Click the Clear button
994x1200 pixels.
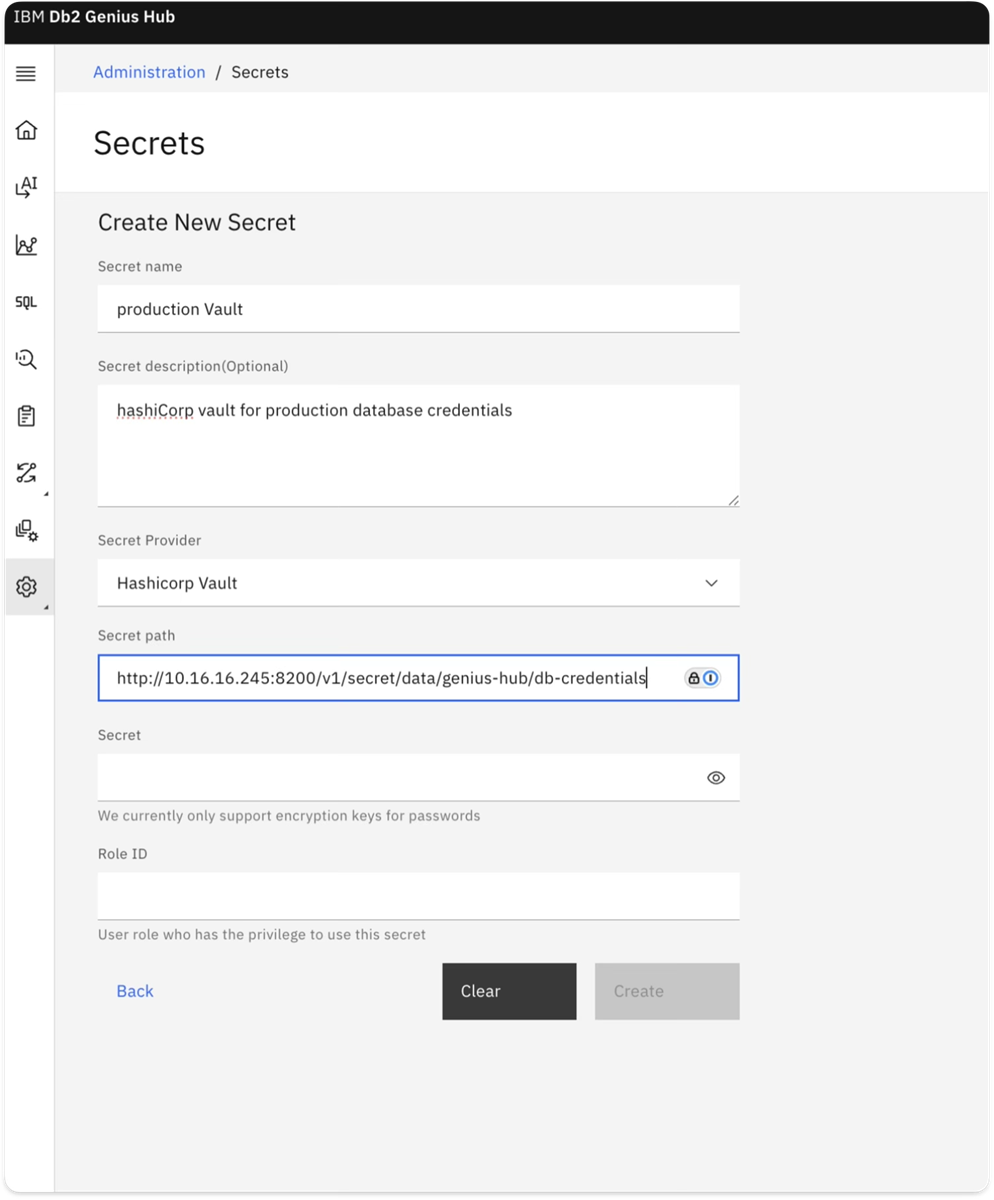pos(509,991)
